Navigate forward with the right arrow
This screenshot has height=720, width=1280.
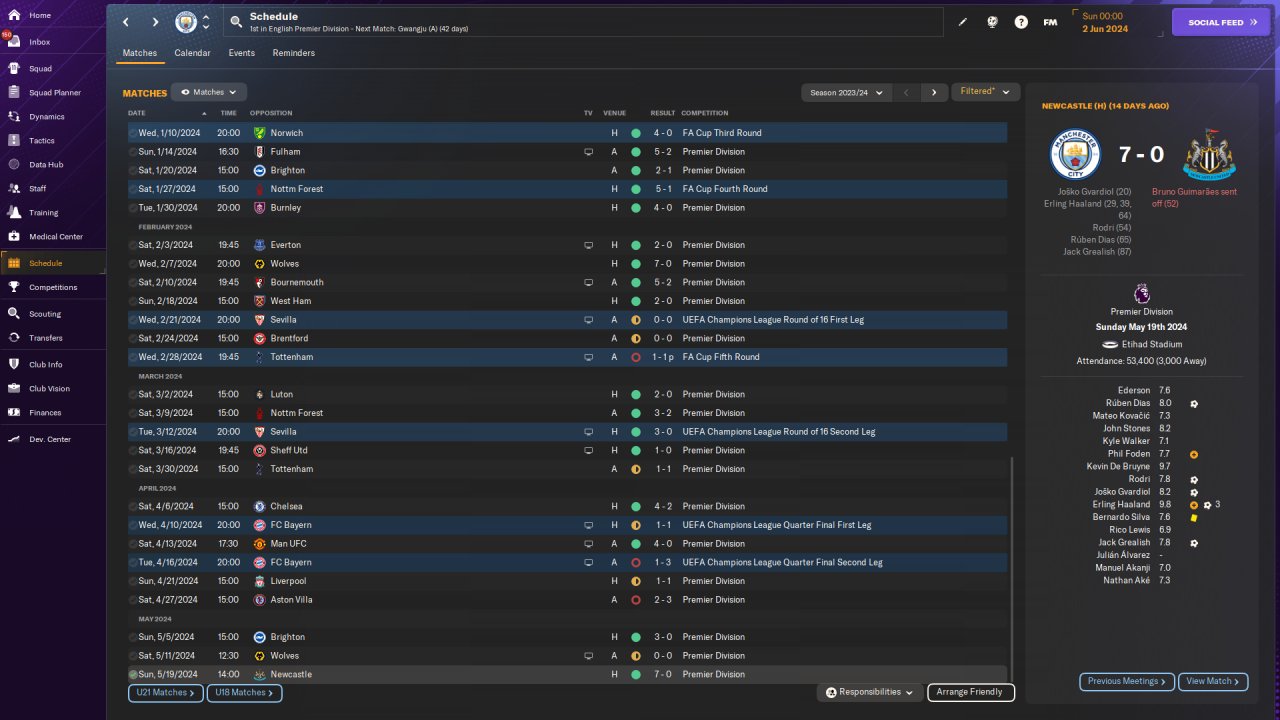point(155,22)
